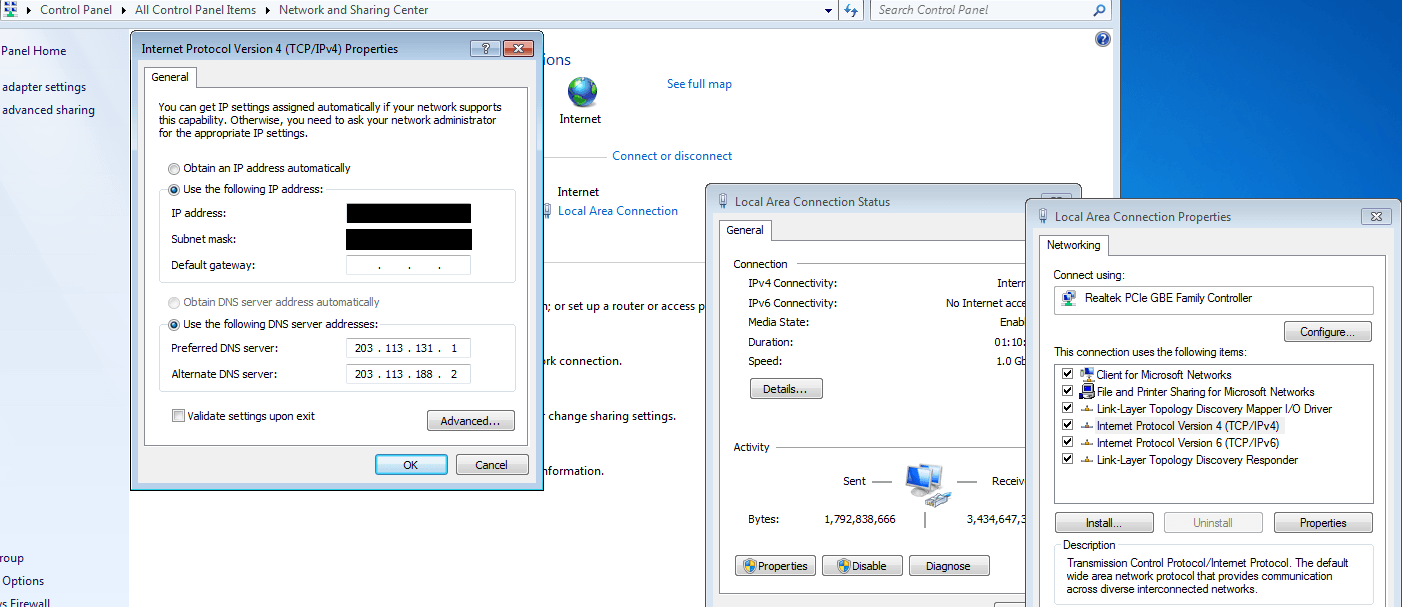Click OK in the IPv4 Properties dialog

[411, 465]
